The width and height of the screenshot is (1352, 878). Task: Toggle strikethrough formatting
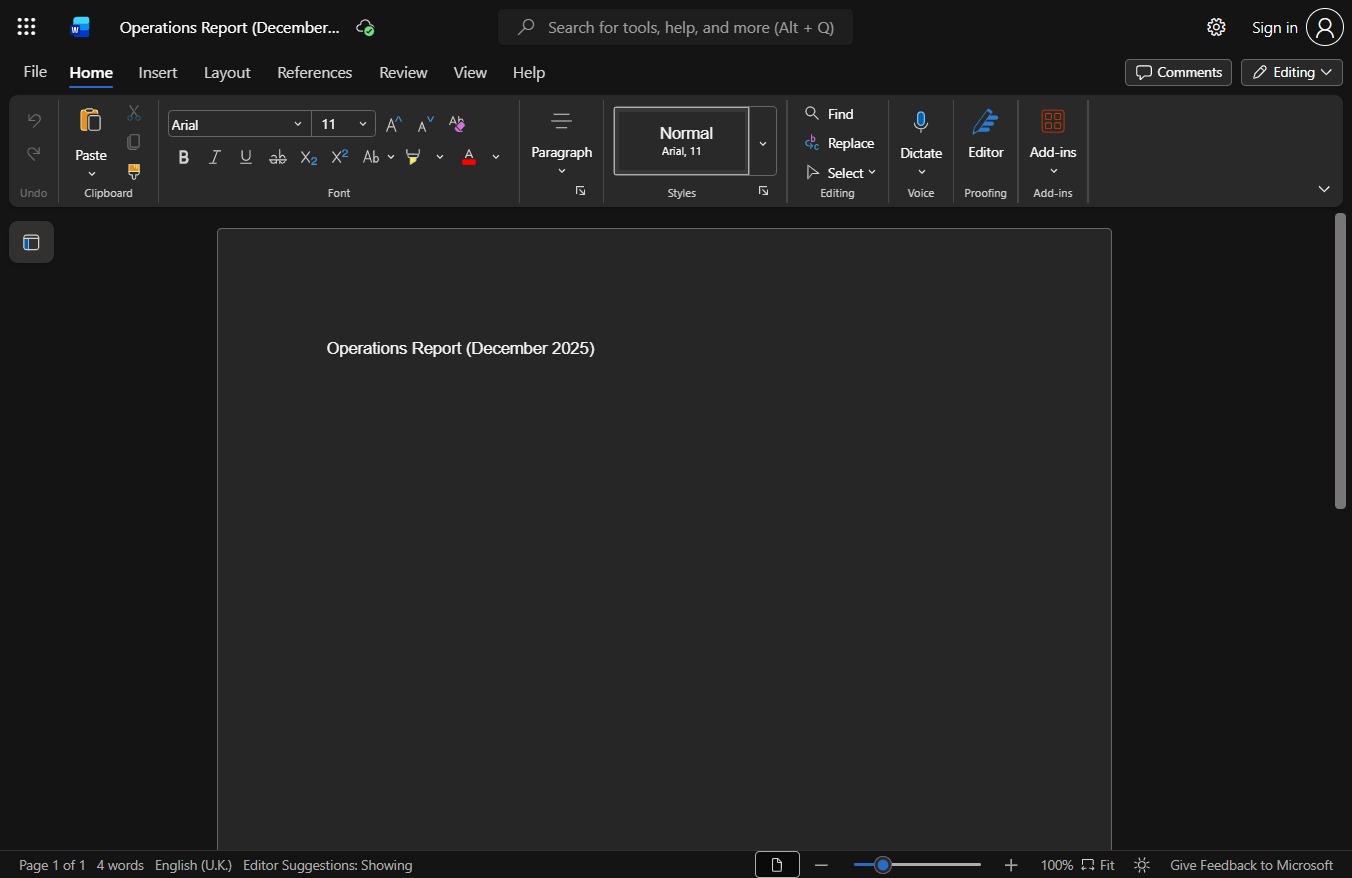278,157
